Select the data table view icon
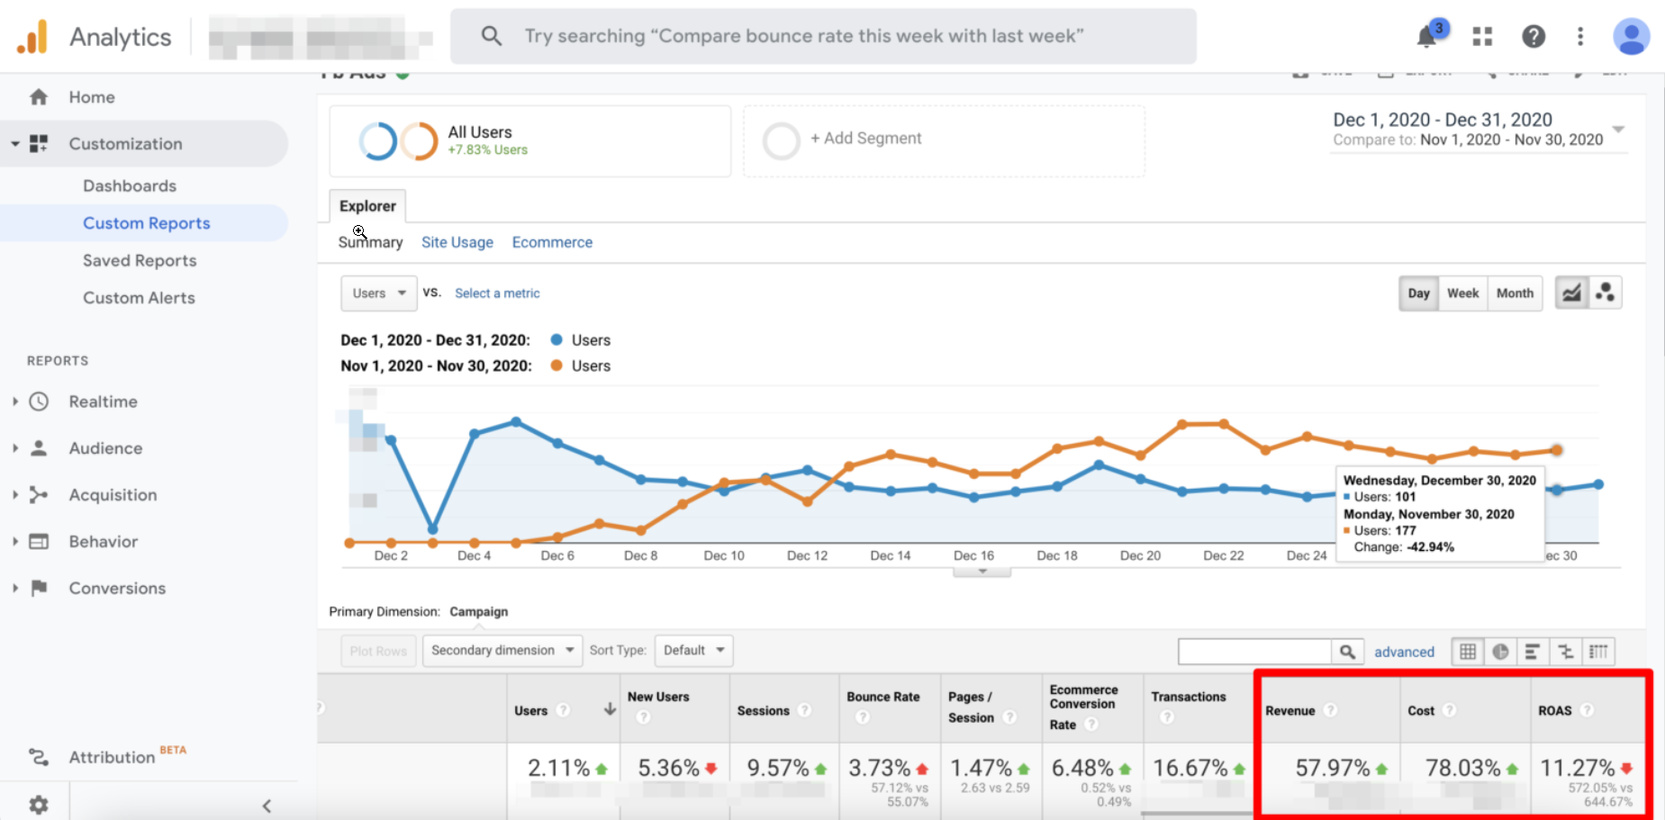This screenshot has width=1665, height=820. coord(1467,652)
